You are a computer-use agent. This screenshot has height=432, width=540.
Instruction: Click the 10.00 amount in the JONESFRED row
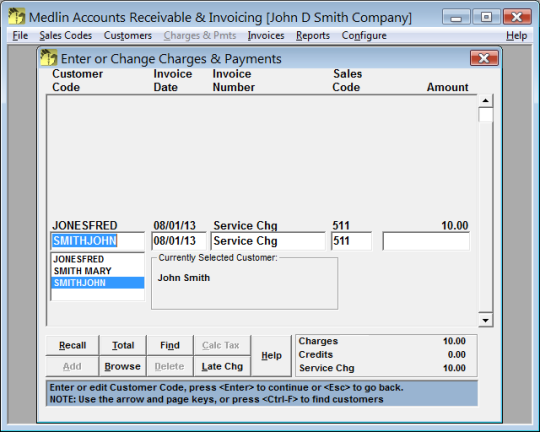click(x=455, y=225)
